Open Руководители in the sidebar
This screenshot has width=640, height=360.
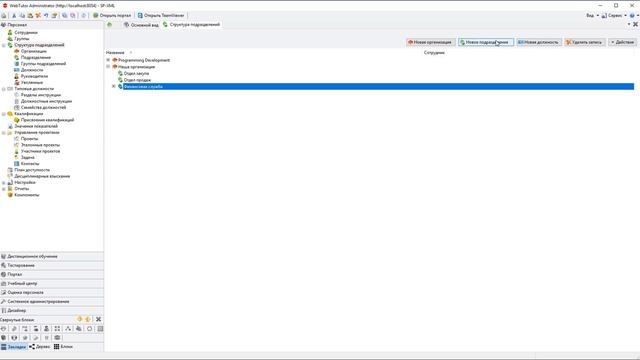[34, 76]
